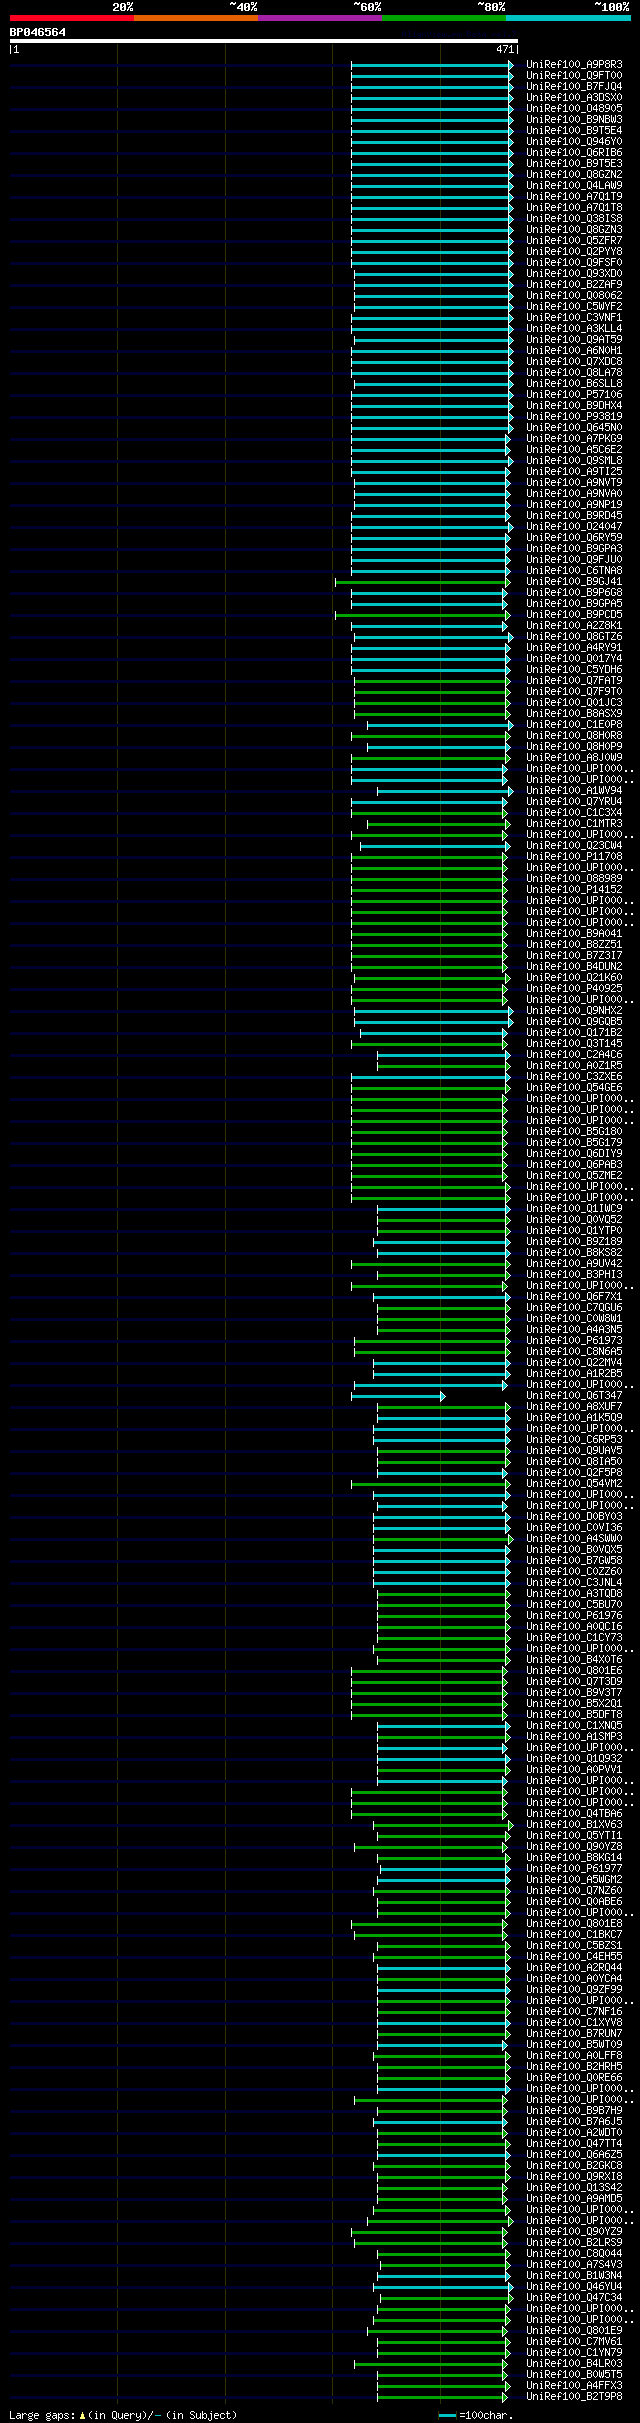The width and height of the screenshot is (640, 2423).
Task: Select the UniRef100_P61973 entry
Action: 574,1341
